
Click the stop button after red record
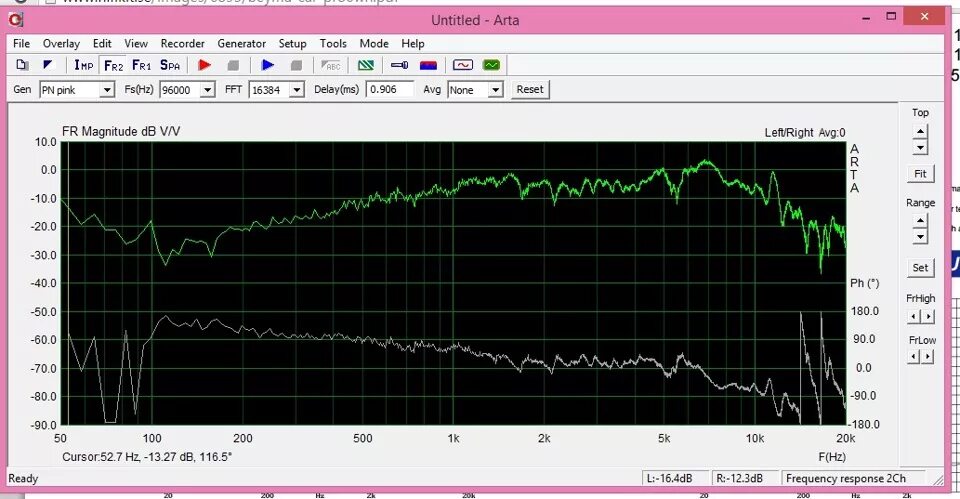click(233, 65)
